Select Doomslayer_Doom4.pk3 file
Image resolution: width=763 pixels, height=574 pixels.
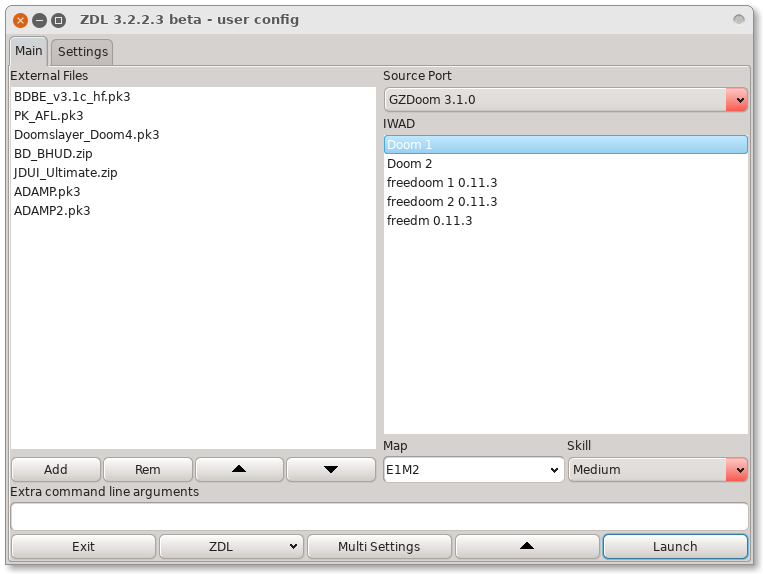(193, 134)
